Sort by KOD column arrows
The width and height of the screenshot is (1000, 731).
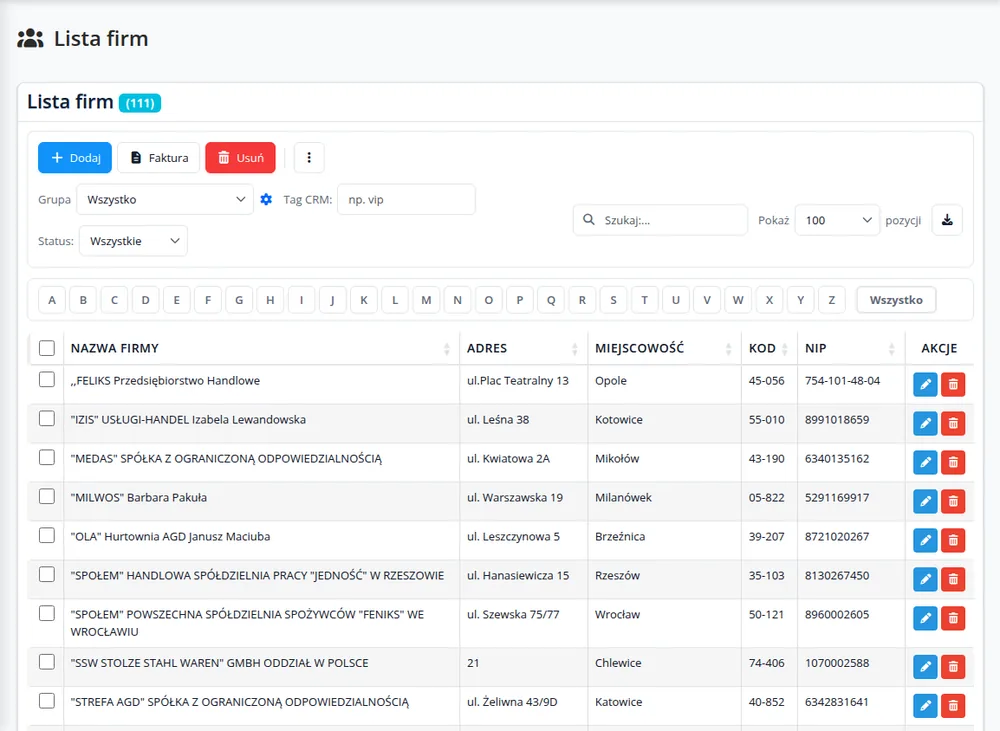(784, 348)
